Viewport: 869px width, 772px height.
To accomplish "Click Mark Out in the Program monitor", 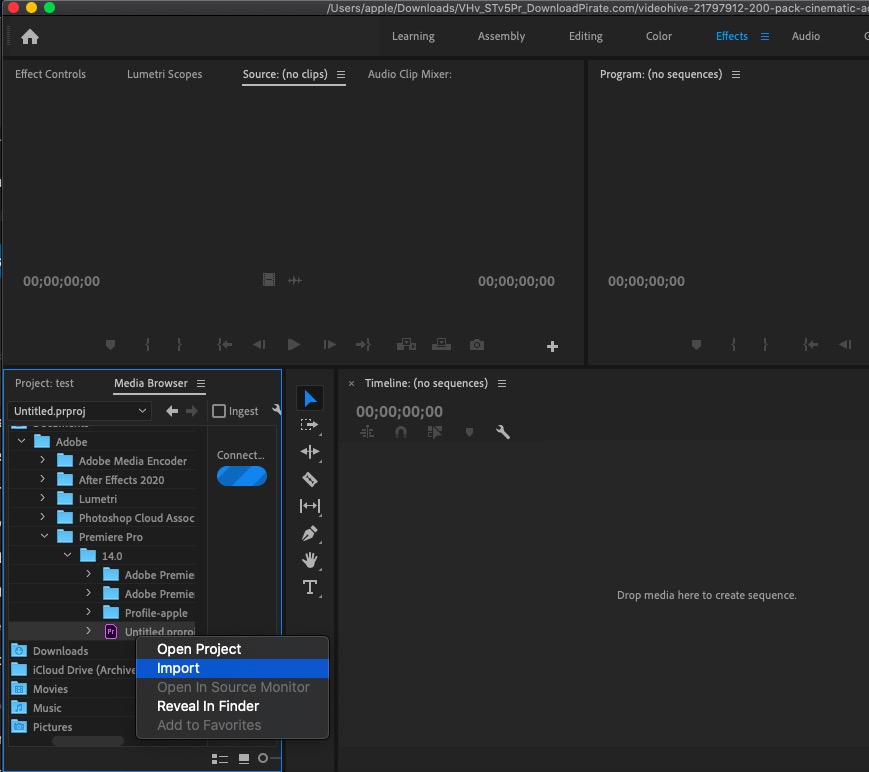I will pyautogui.click(x=765, y=345).
